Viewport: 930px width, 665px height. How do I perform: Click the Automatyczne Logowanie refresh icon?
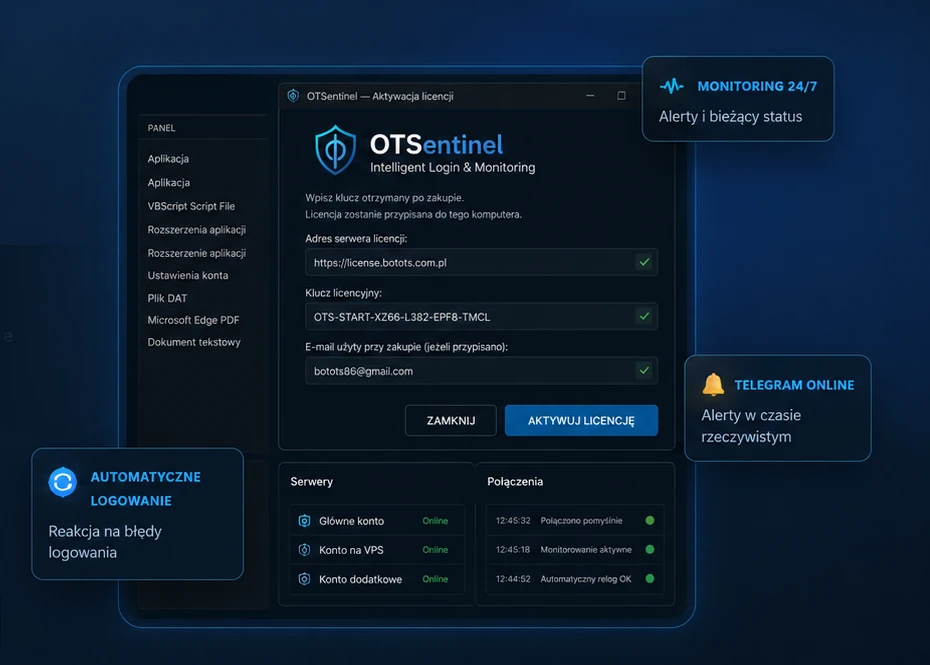[x=63, y=482]
